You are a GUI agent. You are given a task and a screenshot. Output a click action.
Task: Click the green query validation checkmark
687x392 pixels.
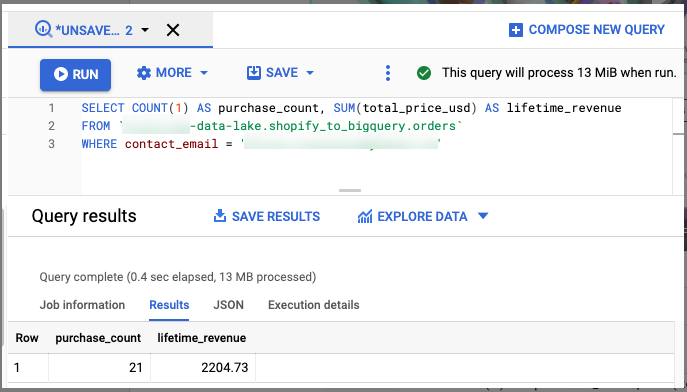(424, 73)
